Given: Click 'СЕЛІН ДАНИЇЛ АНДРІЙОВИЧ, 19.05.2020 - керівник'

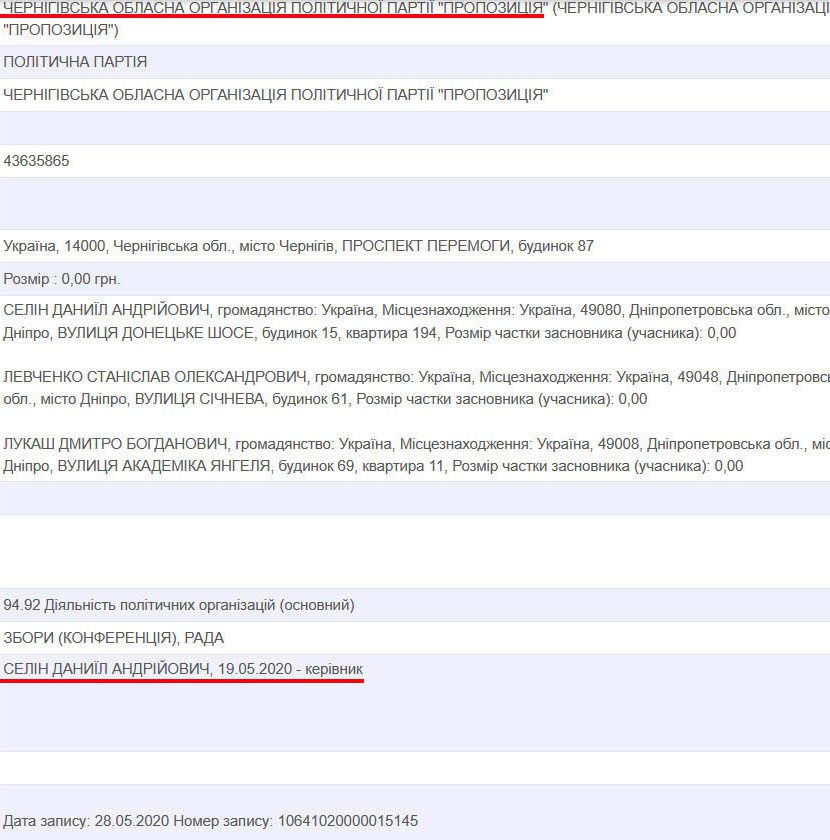Looking at the screenshot, I should click(x=183, y=669).
